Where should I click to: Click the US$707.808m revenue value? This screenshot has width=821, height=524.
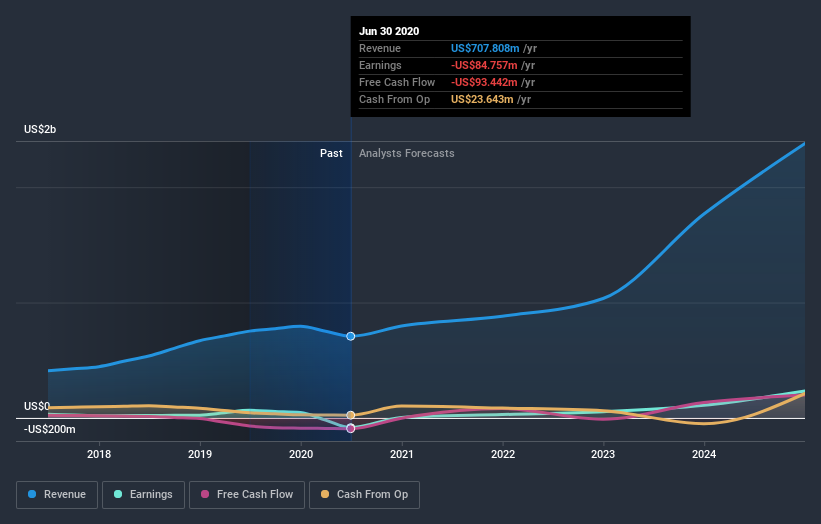tap(485, 48)
